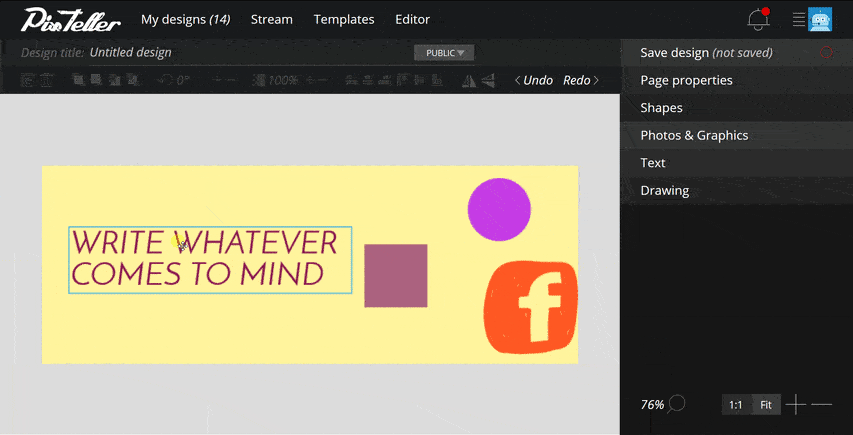The width and height of the screenshot is (853, 435).
Task: Expand the Shapes panel
Action: [737, 108]
